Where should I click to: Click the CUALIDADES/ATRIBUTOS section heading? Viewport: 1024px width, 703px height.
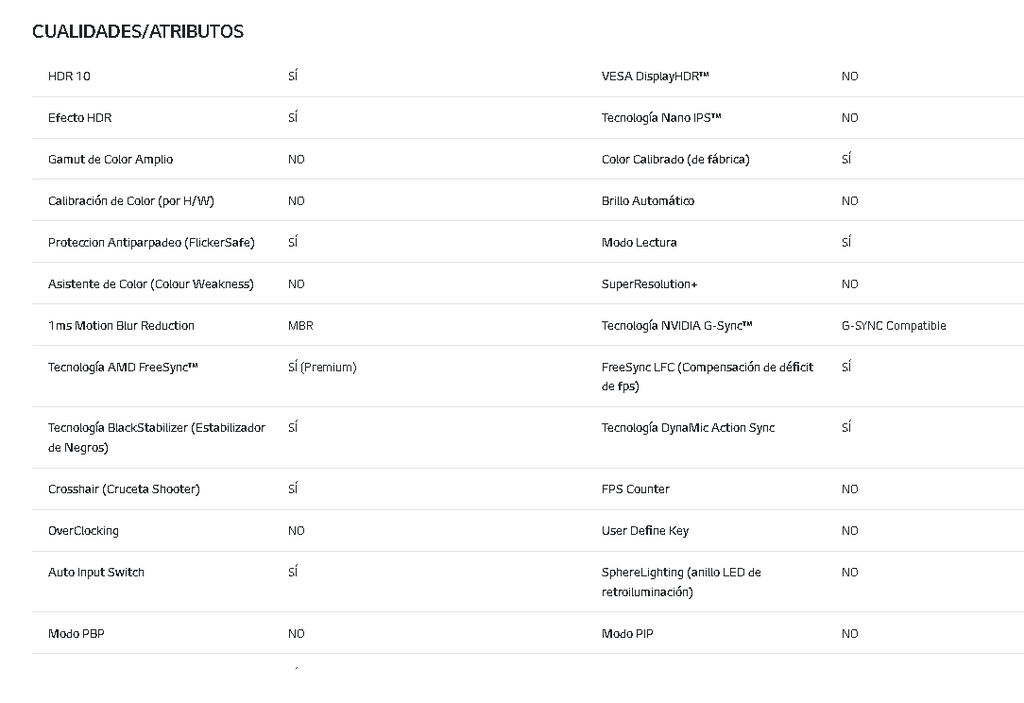138,32
